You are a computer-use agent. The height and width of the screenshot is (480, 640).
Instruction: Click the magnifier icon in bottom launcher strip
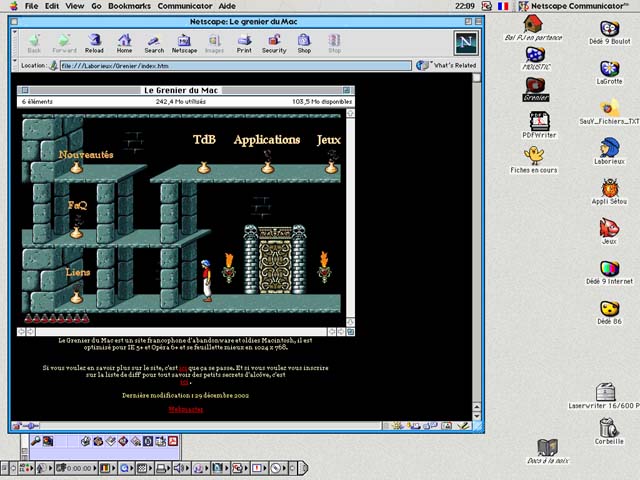click(x=36, y=441)
